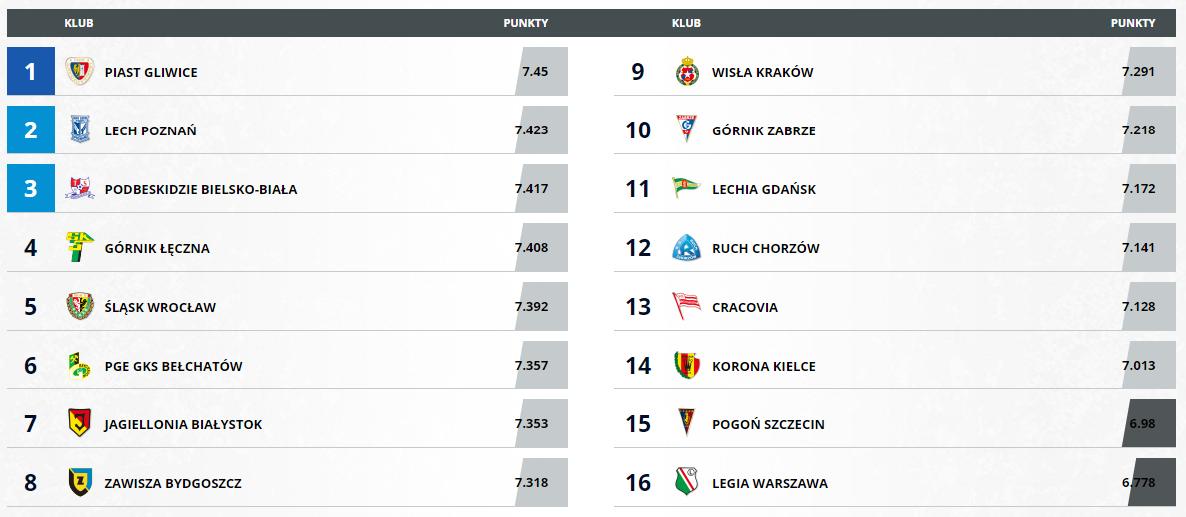This screenshot has width=1186, height=517.
Task: Click the Lech Poznań club crest
Action: (x=79, y=129)
